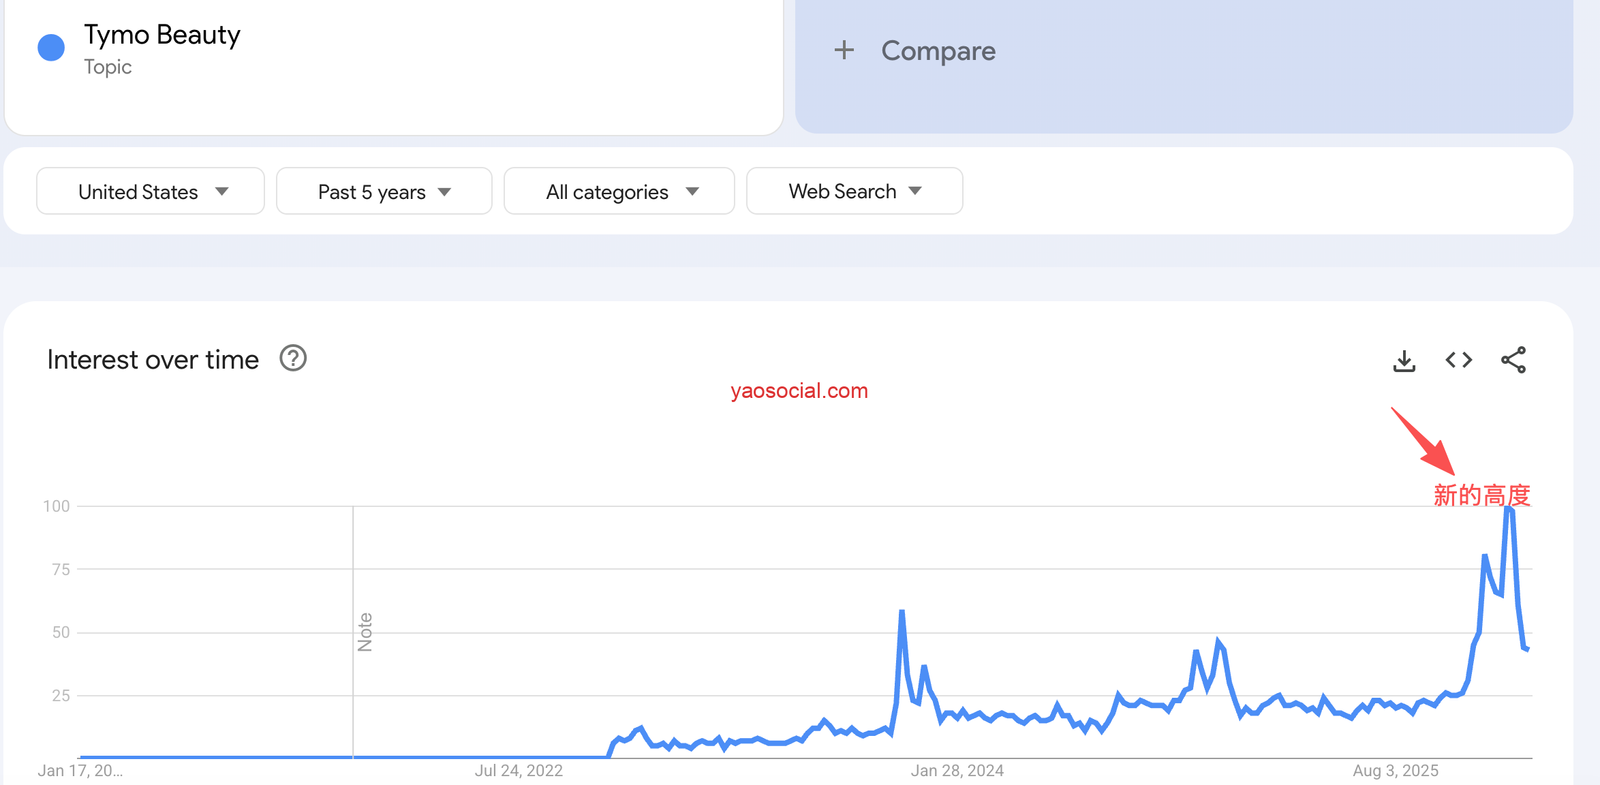Edit the Tymo Beauty search term
1600x785 pixels.
(162, 35)
